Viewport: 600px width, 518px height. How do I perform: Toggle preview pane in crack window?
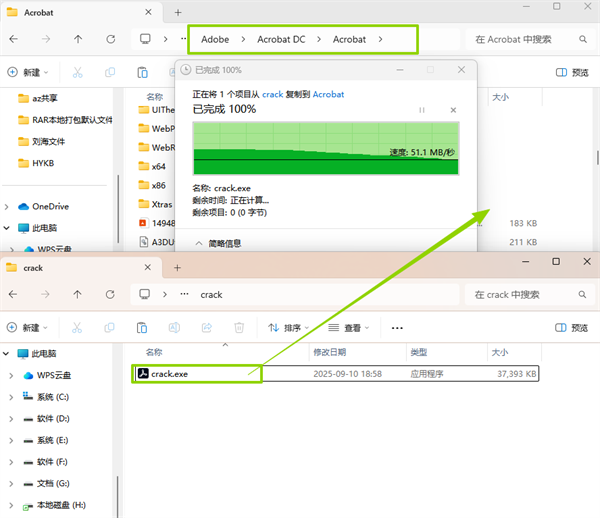pos(571,327)
